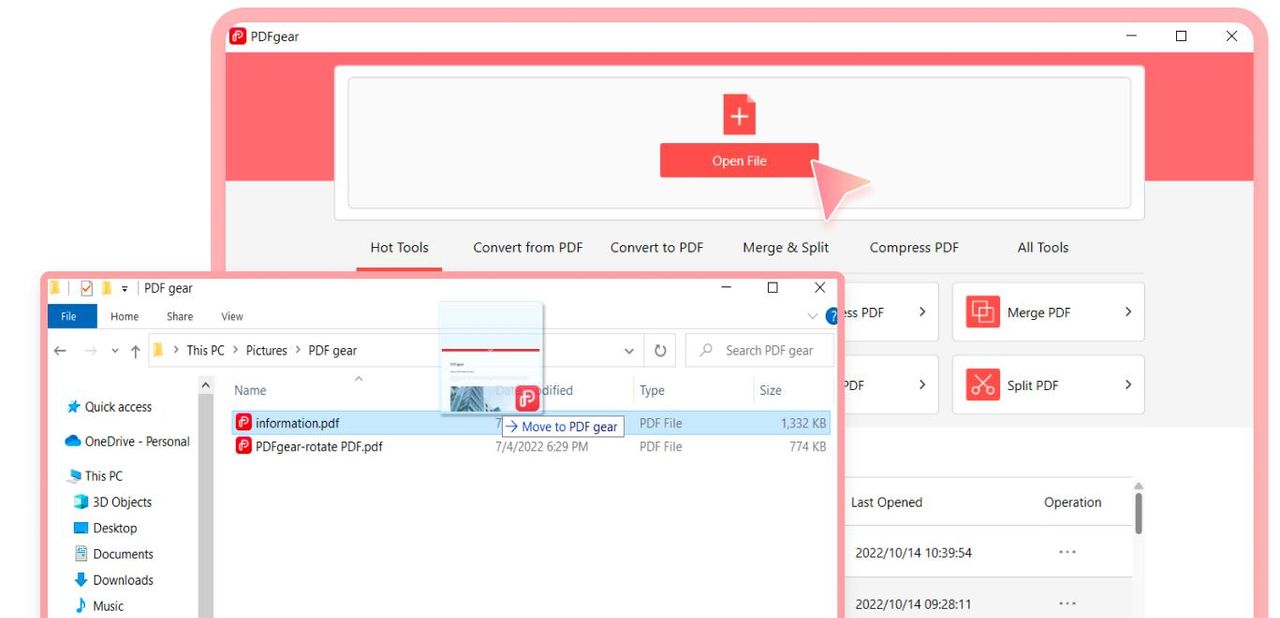
Task: Open the File menu in Explorer
Action: point(72,316)
